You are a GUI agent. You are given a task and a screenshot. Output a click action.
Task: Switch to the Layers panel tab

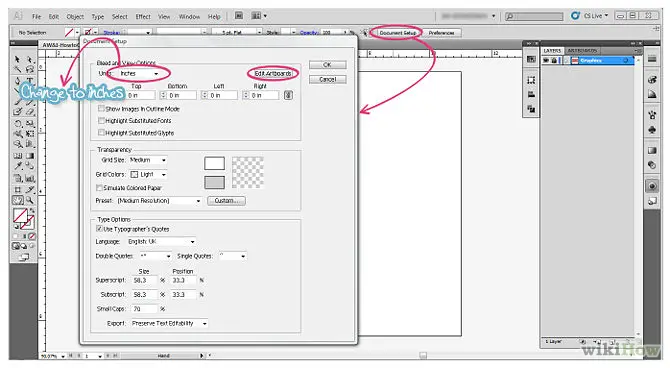552,50
